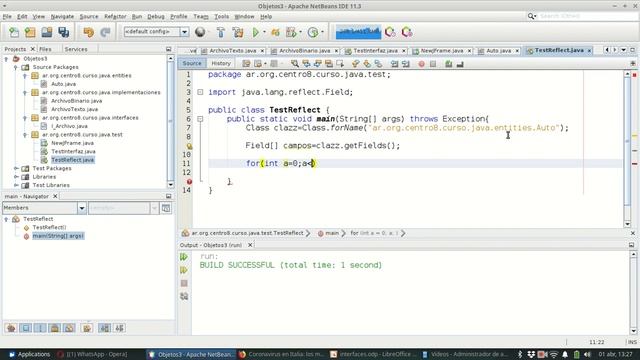
Task: Click the error marker beside line 13
Action: click(189, 182)
